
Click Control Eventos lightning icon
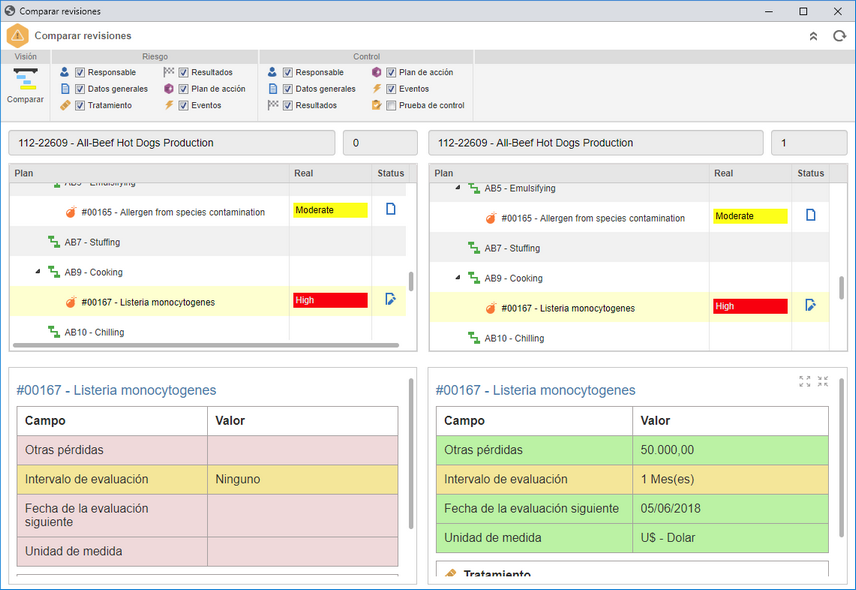[376, 88]
